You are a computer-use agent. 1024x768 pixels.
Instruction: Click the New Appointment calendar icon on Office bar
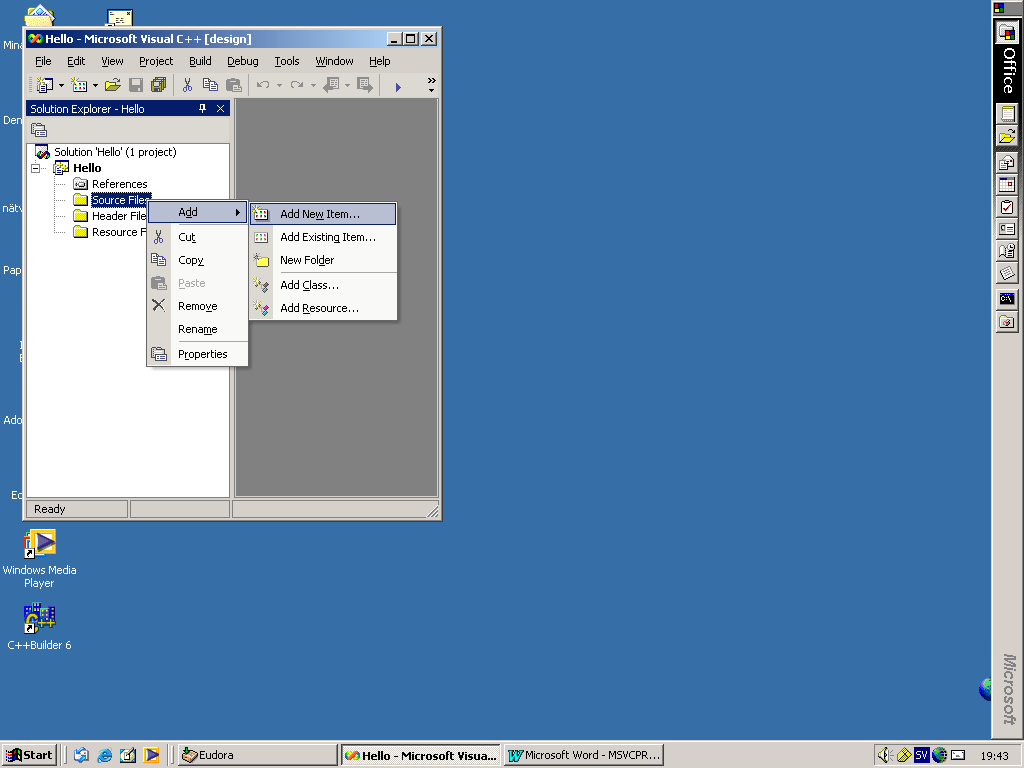coord(1007,185)
